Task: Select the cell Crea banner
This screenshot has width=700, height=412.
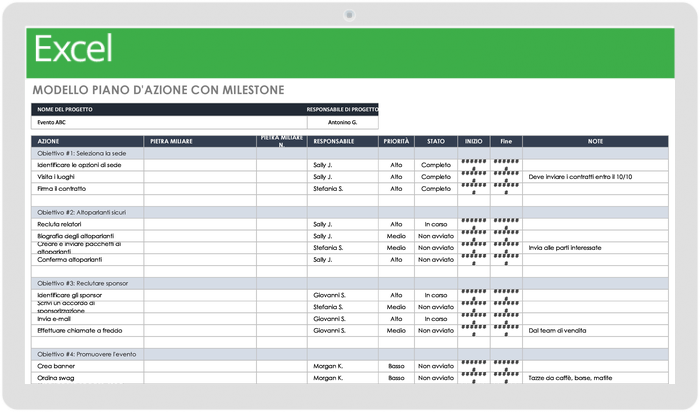Action: pos(88,366)
